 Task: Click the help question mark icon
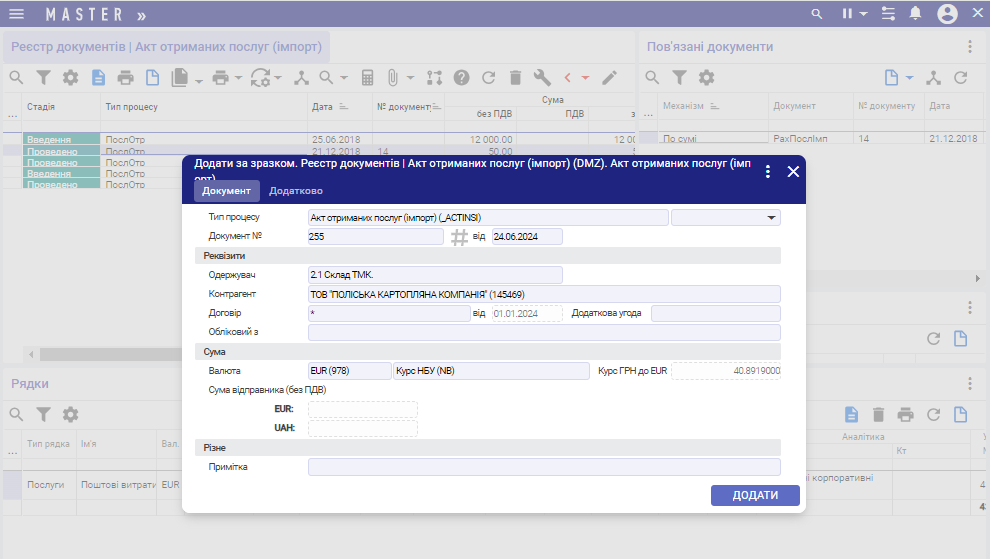461,78
